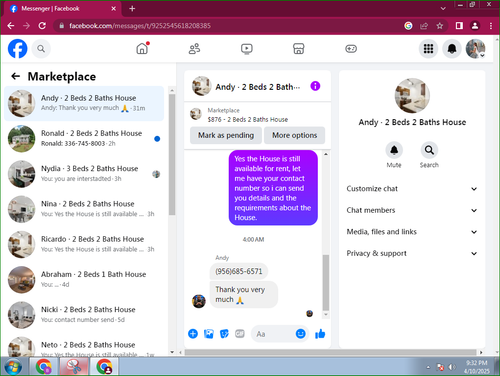Image resolution: width=500 pixels, height=376 pixels.
Task: Mute the conversation bell icon
Action: (394, 150)
